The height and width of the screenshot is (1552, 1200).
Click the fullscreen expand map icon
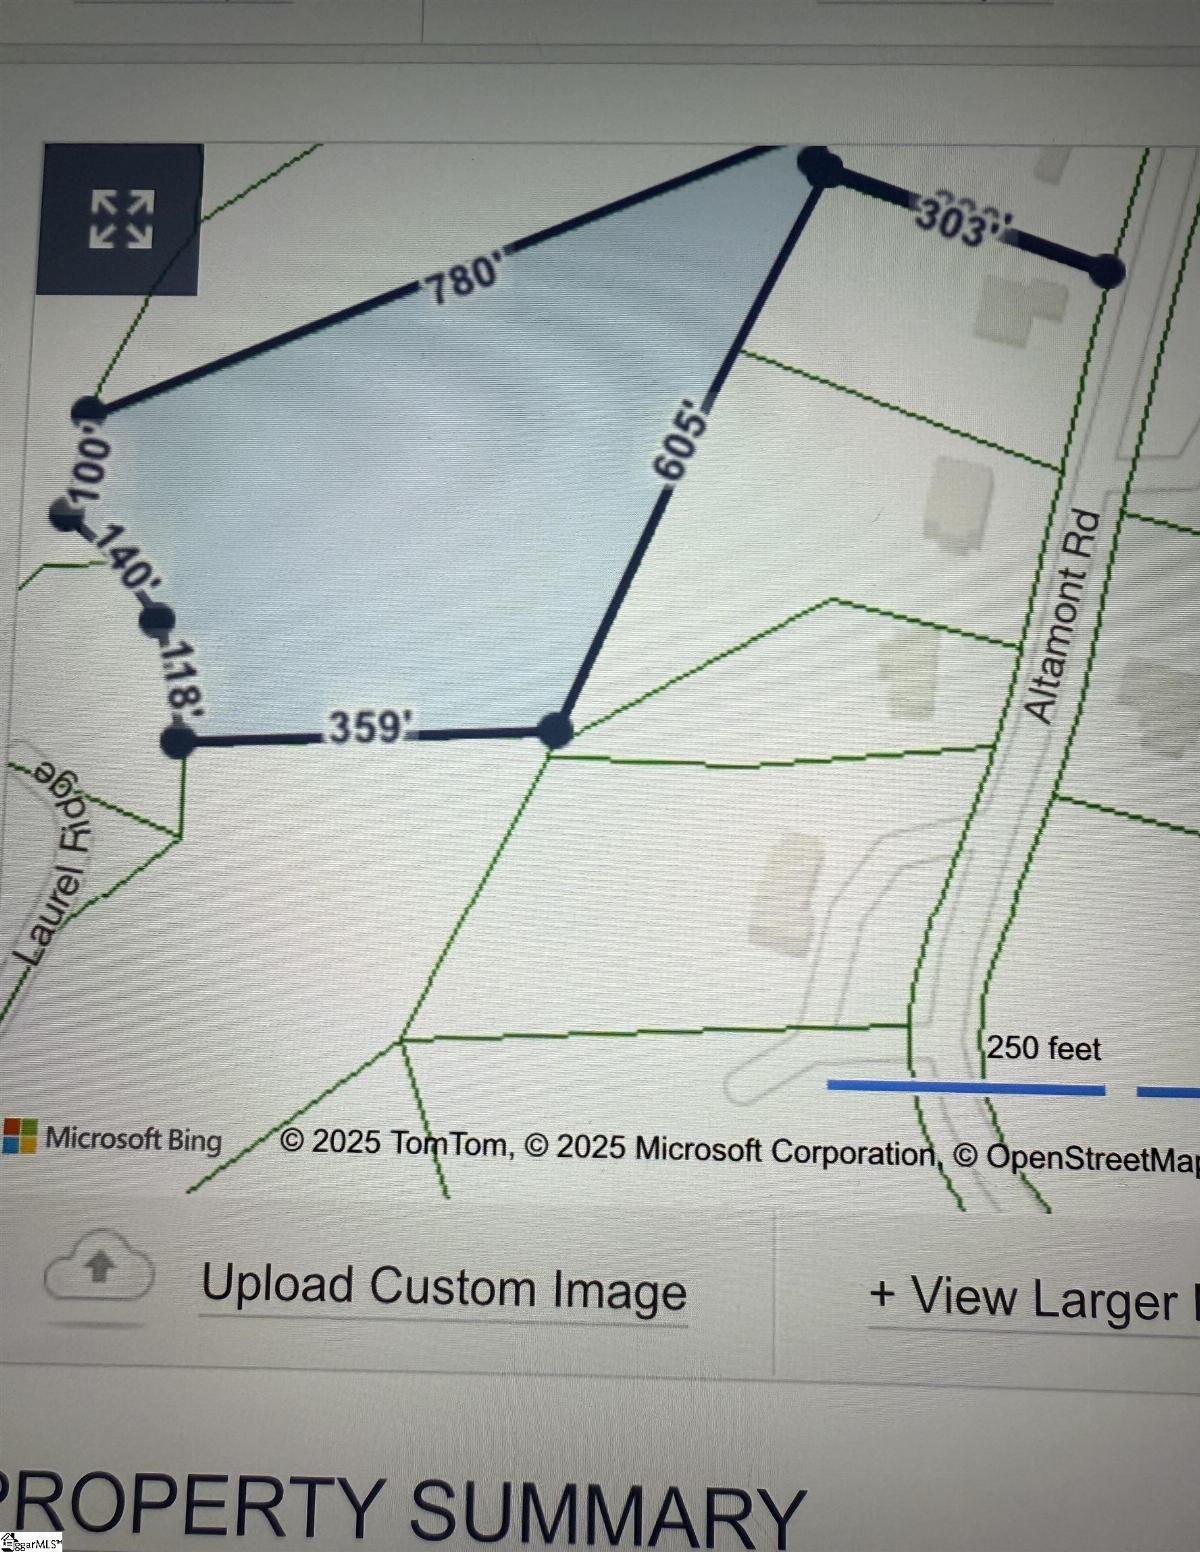pyautogui.click(x=121, y=220)
